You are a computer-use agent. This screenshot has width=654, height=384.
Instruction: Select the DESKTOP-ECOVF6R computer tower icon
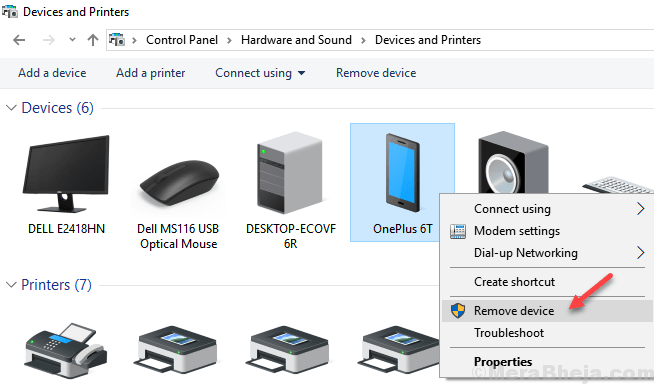(290, 173)
